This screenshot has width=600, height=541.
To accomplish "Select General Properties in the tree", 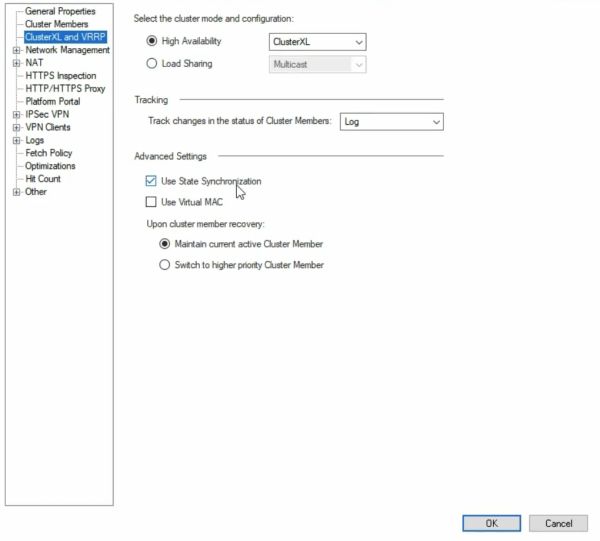I will click(60, 11).
